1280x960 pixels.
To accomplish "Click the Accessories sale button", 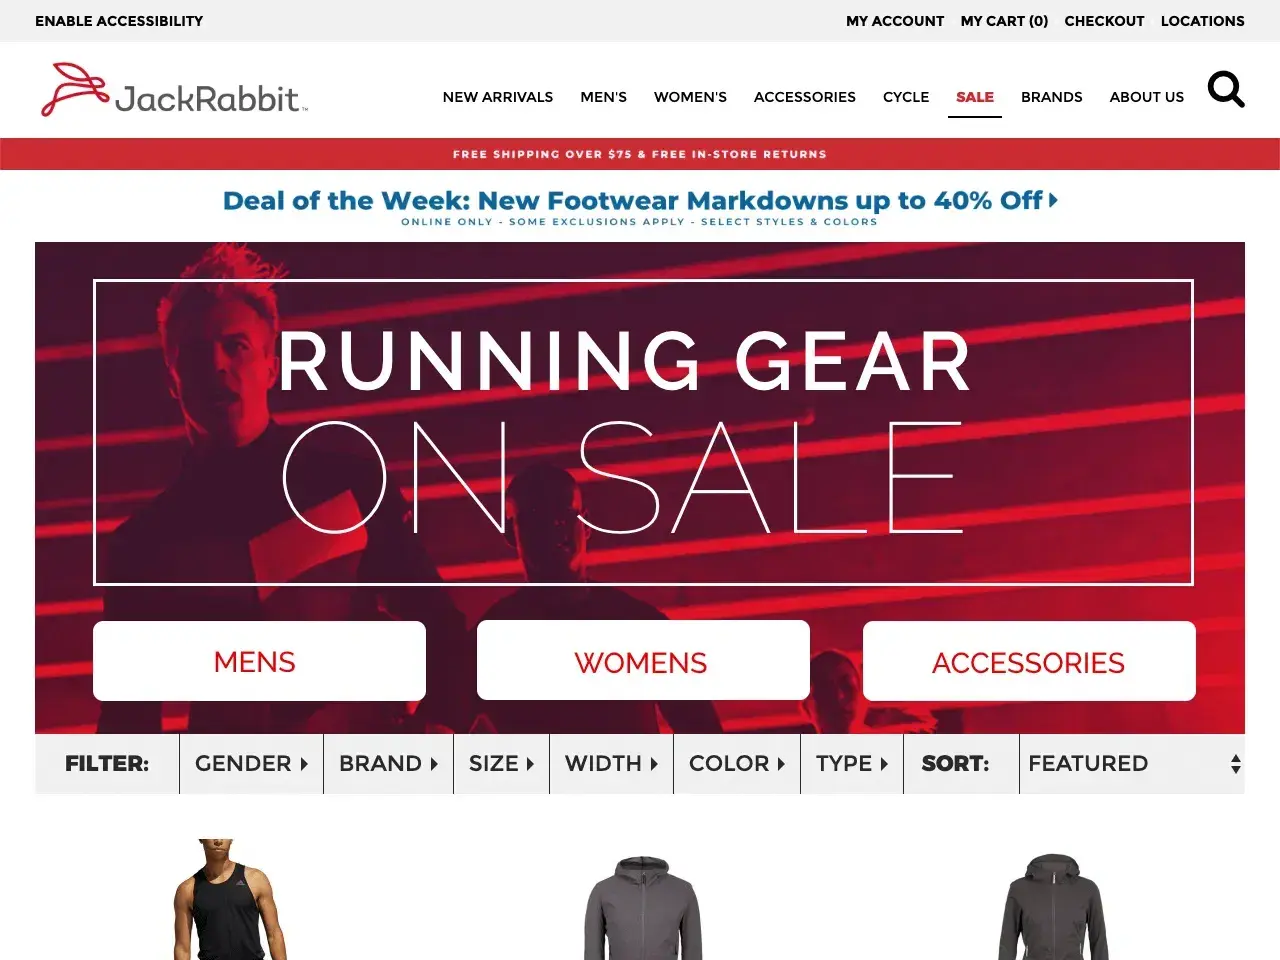I will [x=1029, y=661].
